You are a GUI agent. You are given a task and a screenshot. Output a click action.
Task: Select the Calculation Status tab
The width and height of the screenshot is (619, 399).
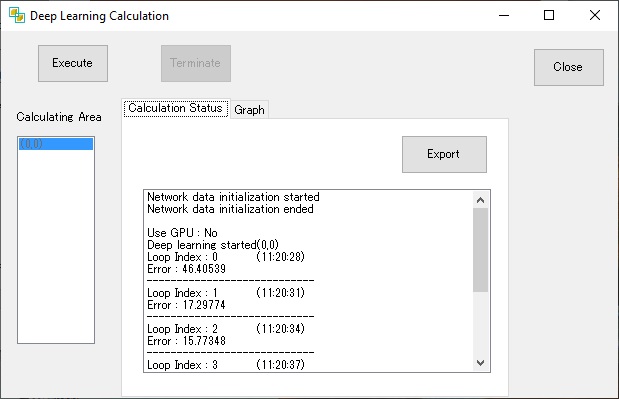176,108
